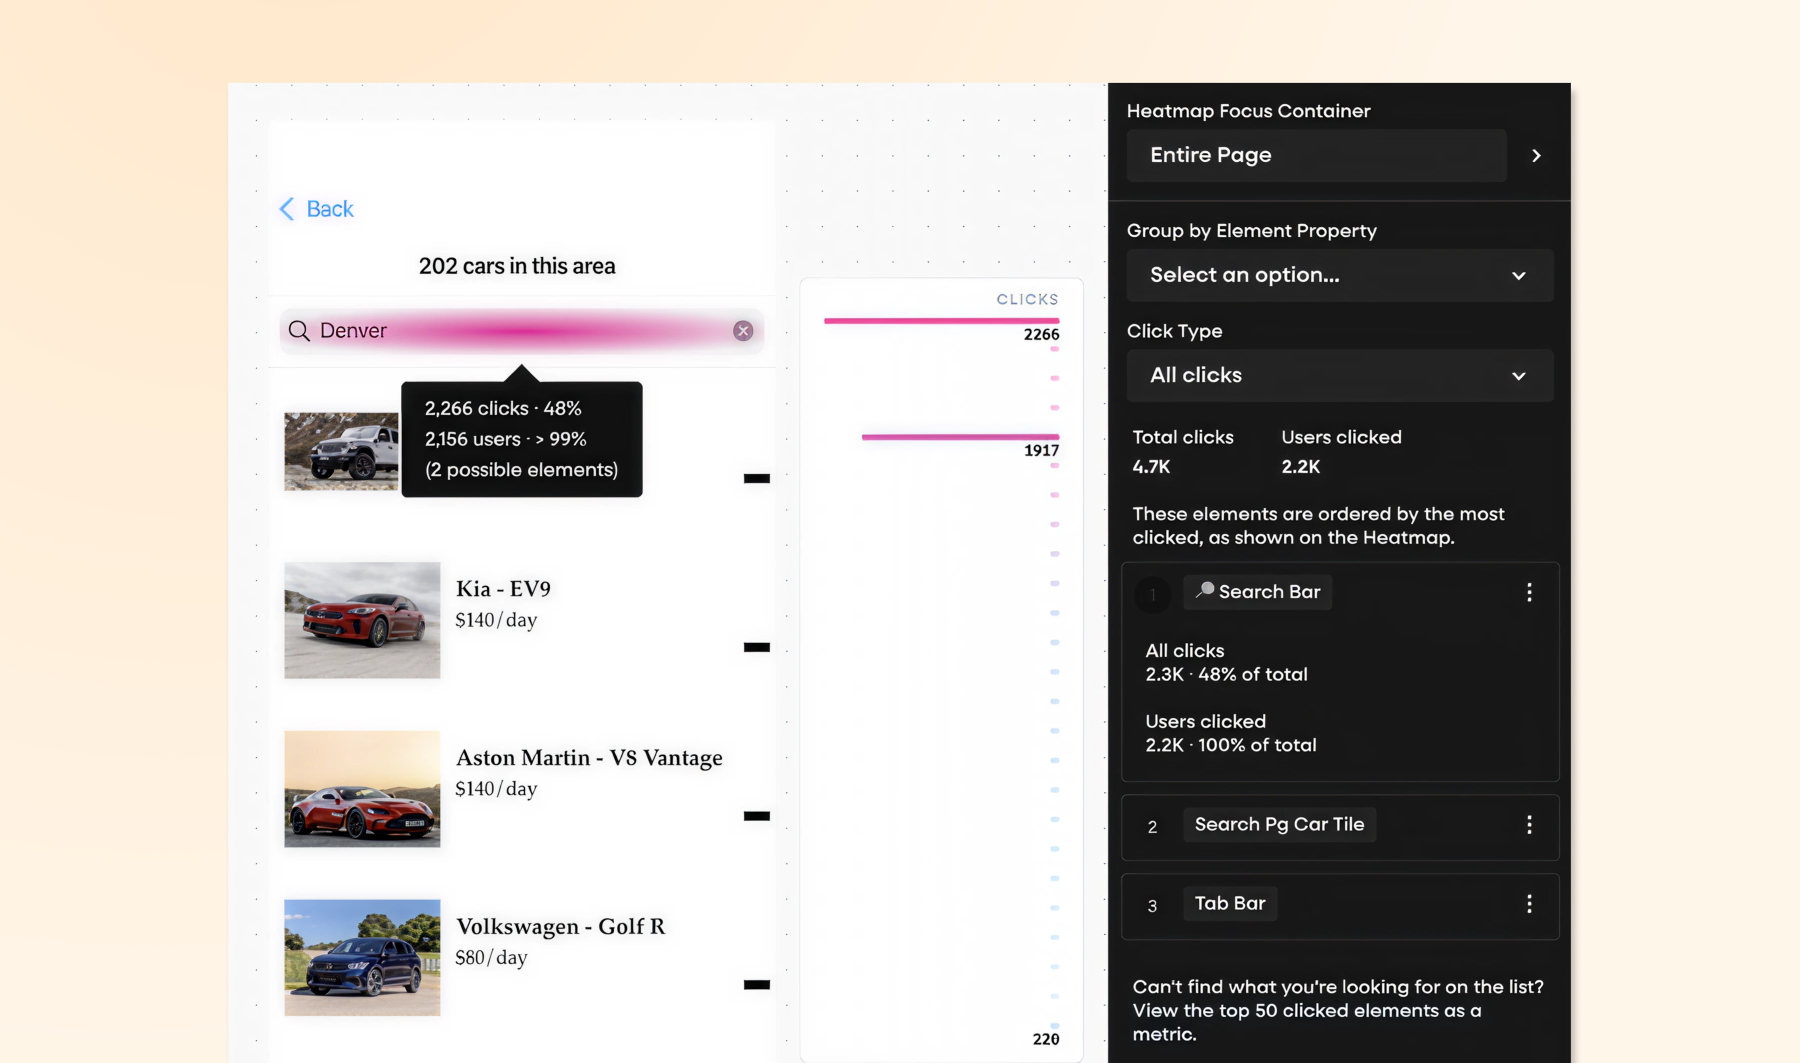Click the chevron on the Entire Page selector
The height and width of the screenshot is (1063, 1800).
[x=1537, y=155]
